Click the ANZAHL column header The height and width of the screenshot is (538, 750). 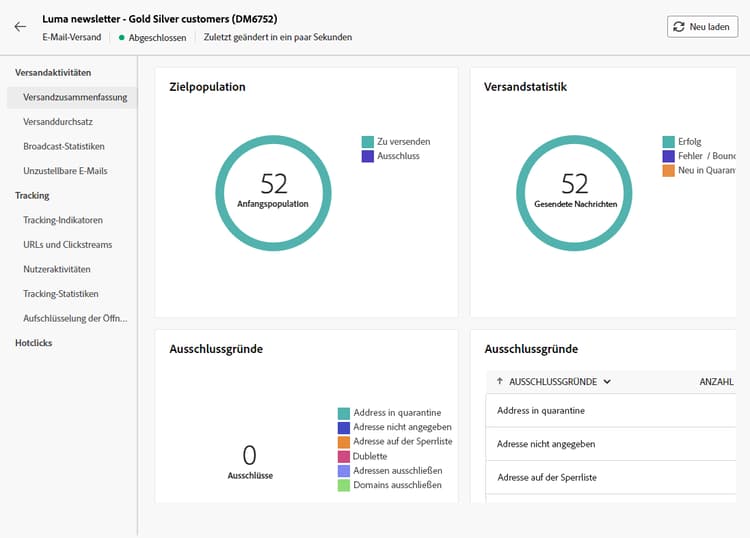(716, 382)
